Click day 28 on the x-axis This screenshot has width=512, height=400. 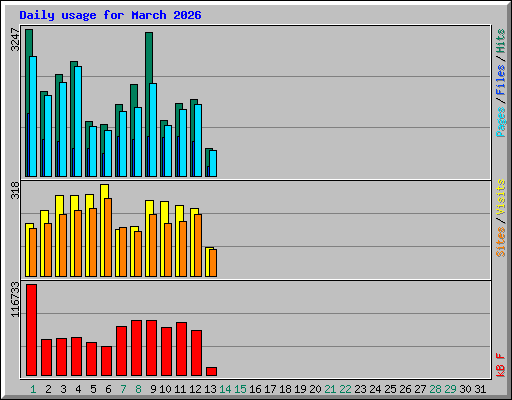pyautogui.click(x=435, y=389)
